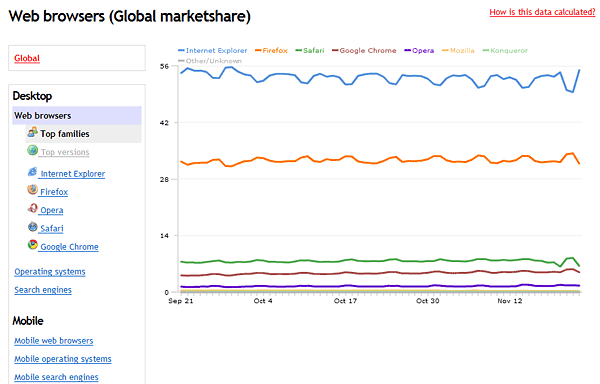Click Mozilla legend entry in chart
Screen dimensions: 600x384
click(458, 50)
